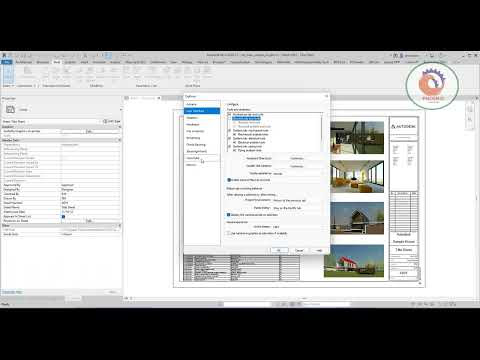Collapse Identity Data section in Properties

pyautogui.click(x=119, y=140)
